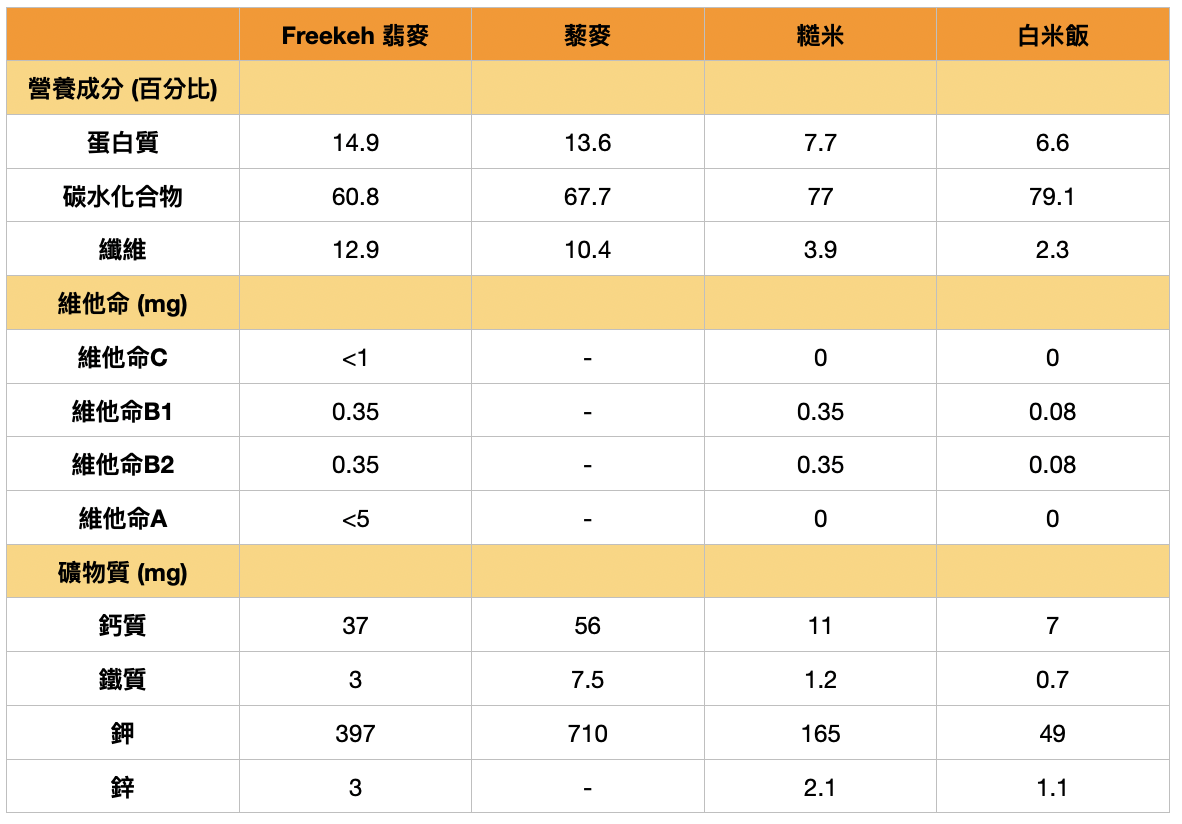1182x824 pixels.
Task: Click the 營養成分 (百分比) section row
Action: coord(123,89)
